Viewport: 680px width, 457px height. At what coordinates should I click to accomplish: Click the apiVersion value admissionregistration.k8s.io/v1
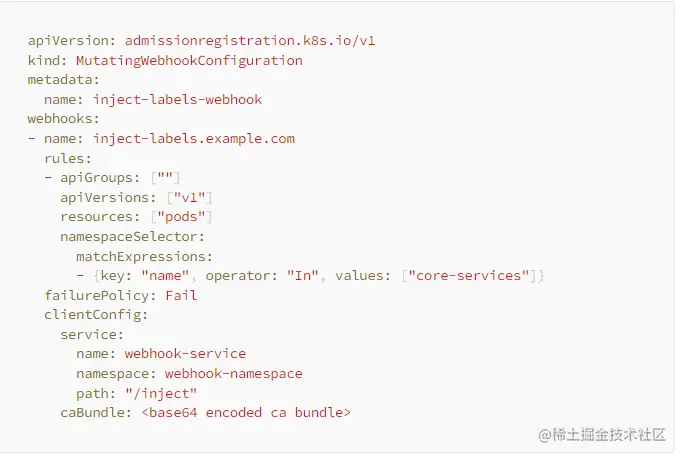pyautogui.click(x=250, y=41)
